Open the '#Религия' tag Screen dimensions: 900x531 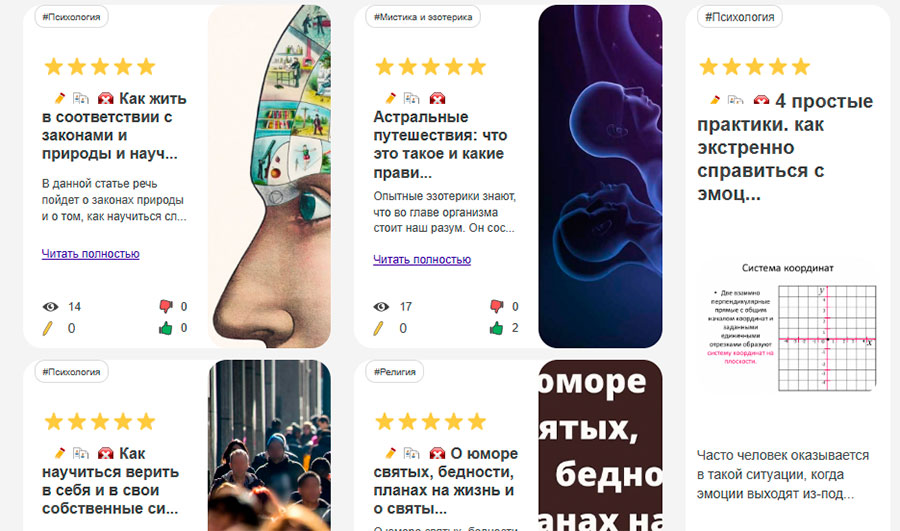pos(395,371)
